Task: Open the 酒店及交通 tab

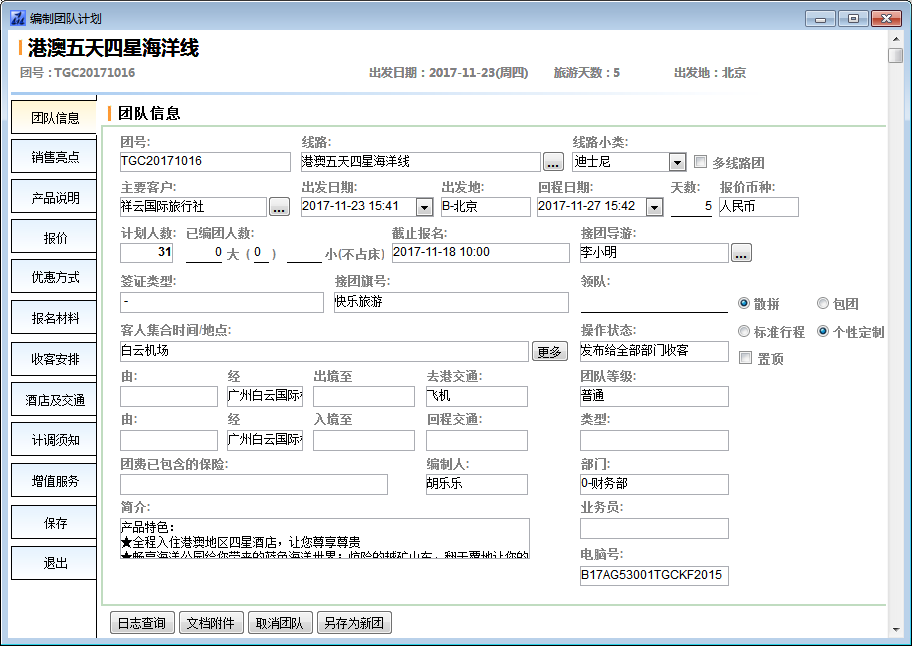Action: click(x=54, y=400)
